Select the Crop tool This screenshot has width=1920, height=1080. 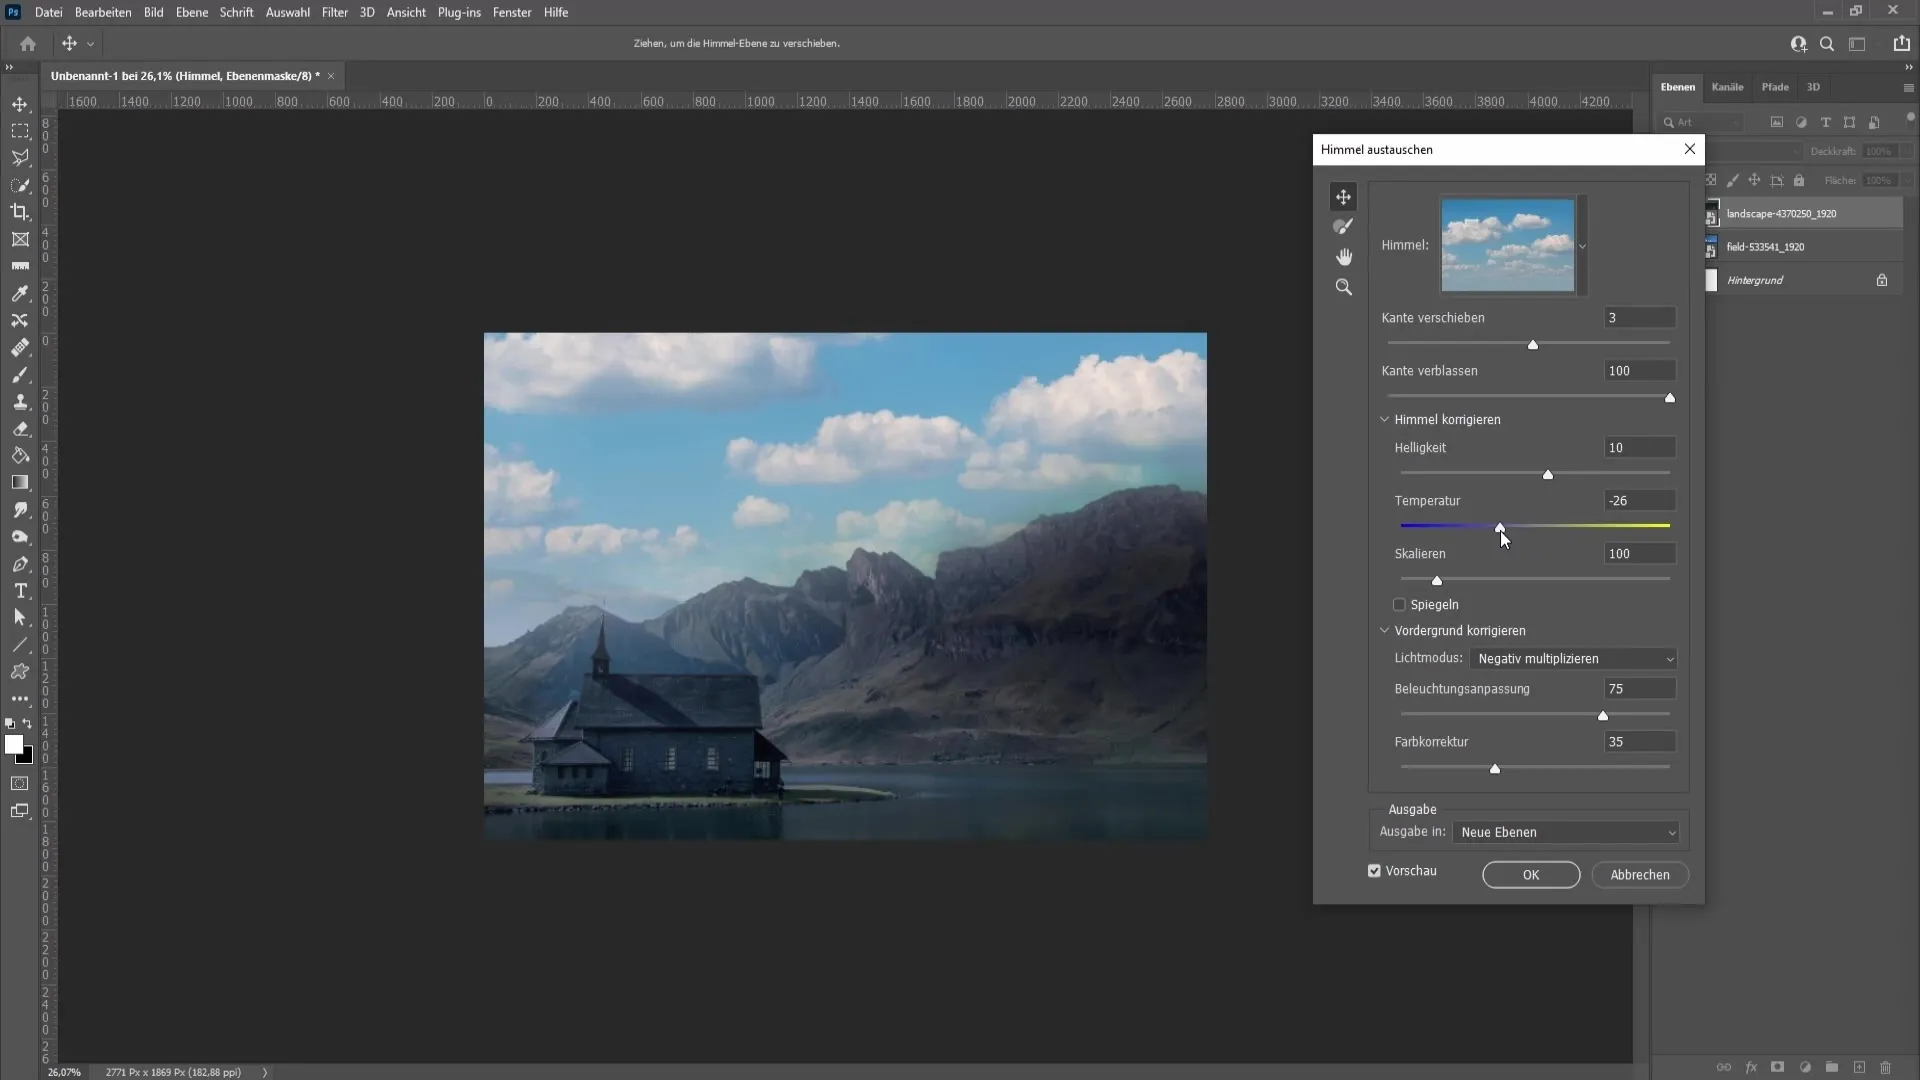20,212
